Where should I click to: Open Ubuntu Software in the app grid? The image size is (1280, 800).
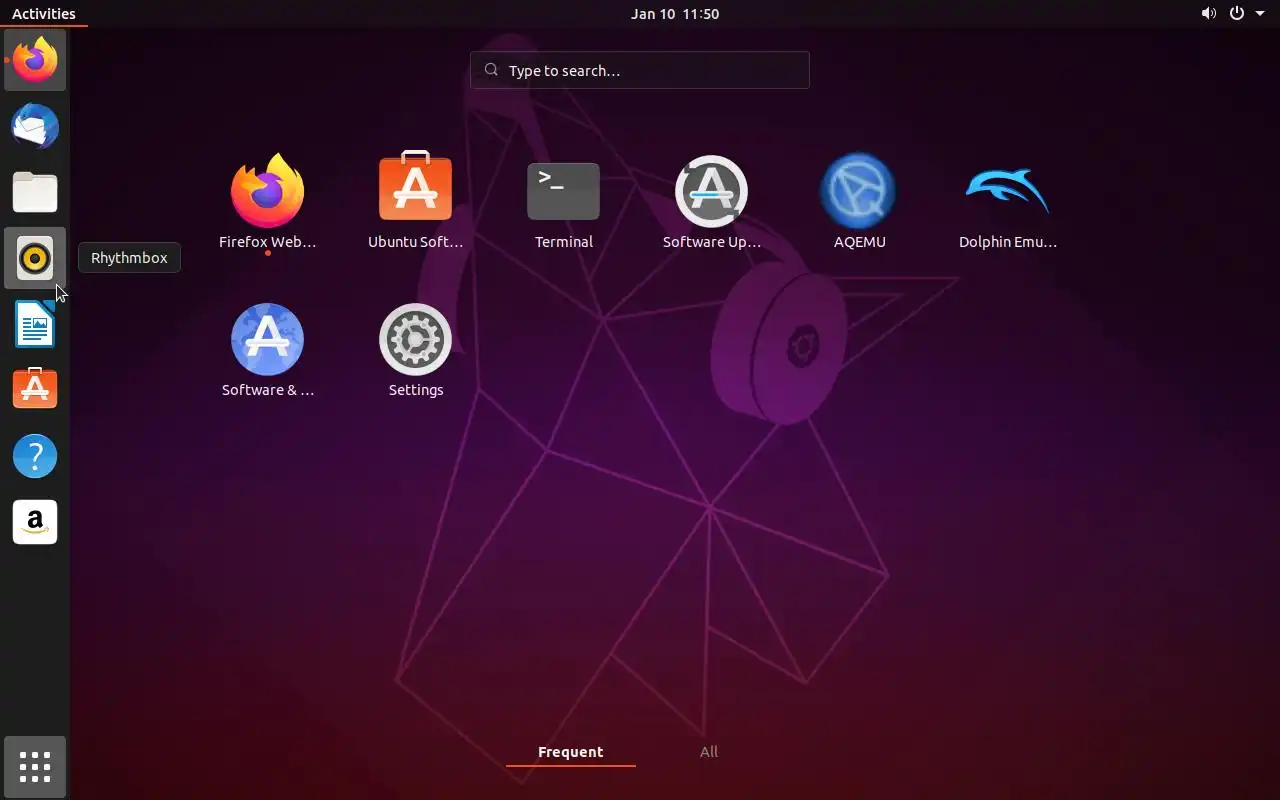[x=415, y=203]
